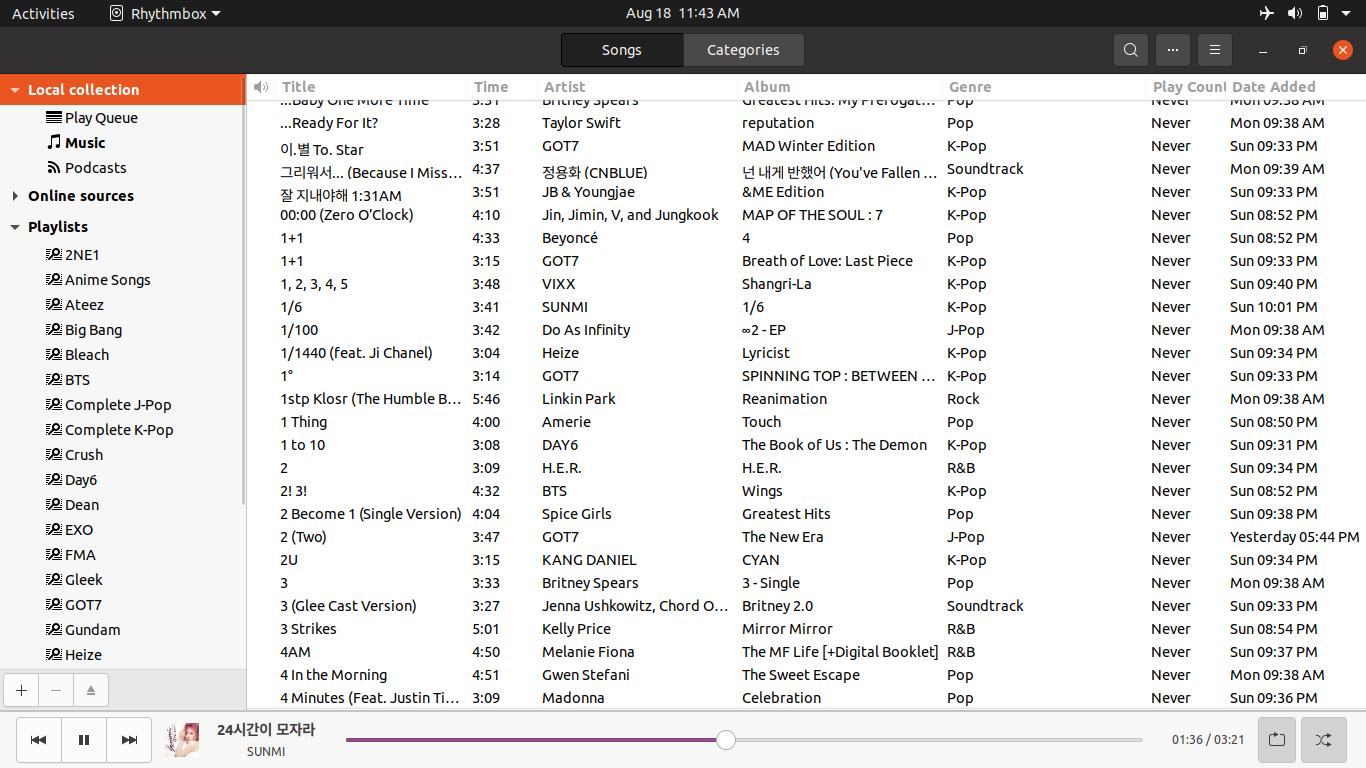Viewport: 1366px width, 768px height.
Task: Expand the Online sources section
Action: [15, 196]
